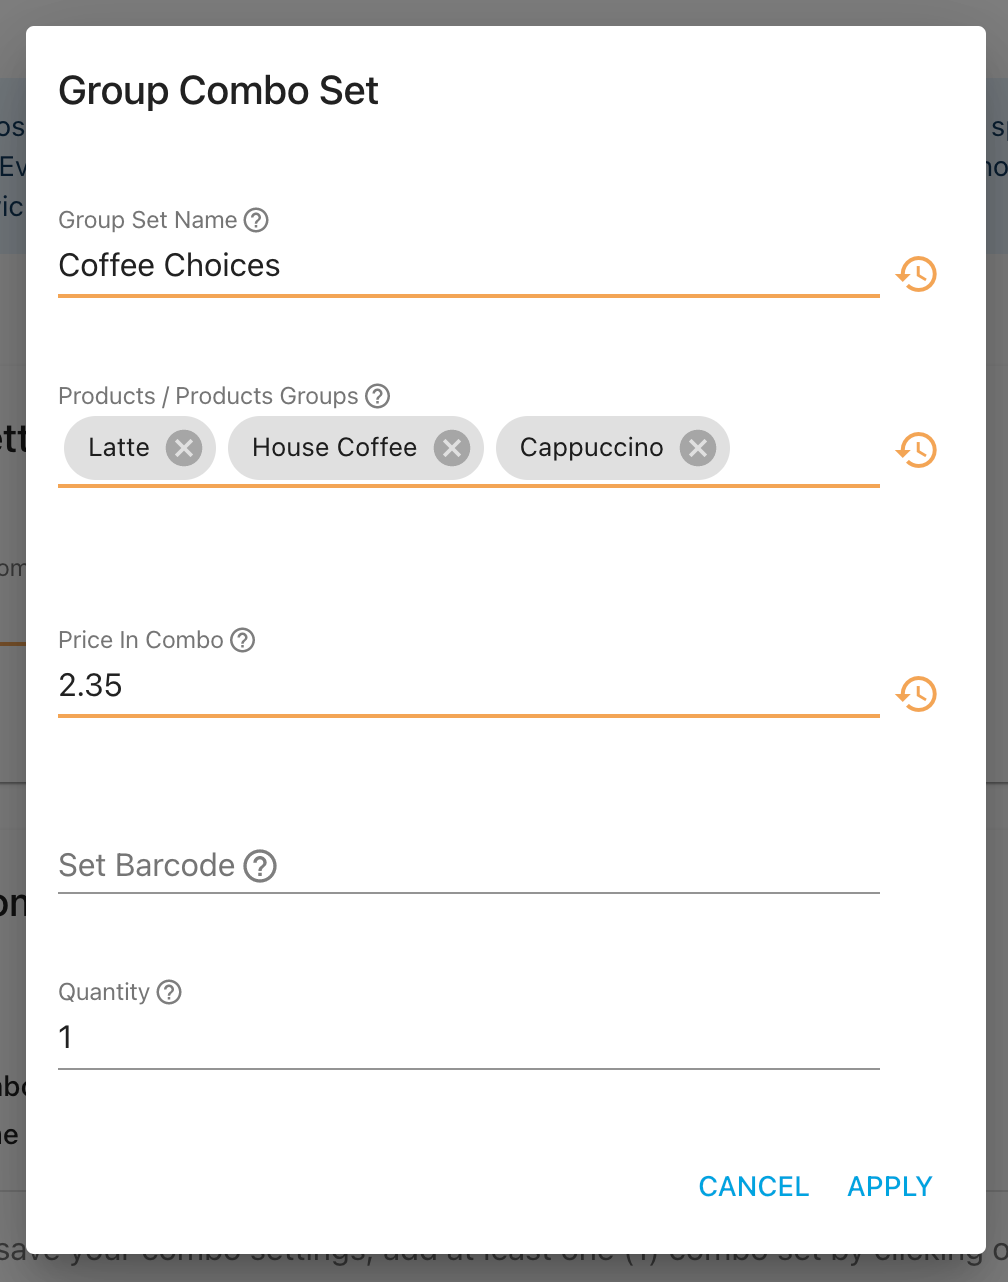This screenshot has height=1282, width=1008.
Task: Reset Group Set Name with history icon
Action: click(x=916, y=274)
